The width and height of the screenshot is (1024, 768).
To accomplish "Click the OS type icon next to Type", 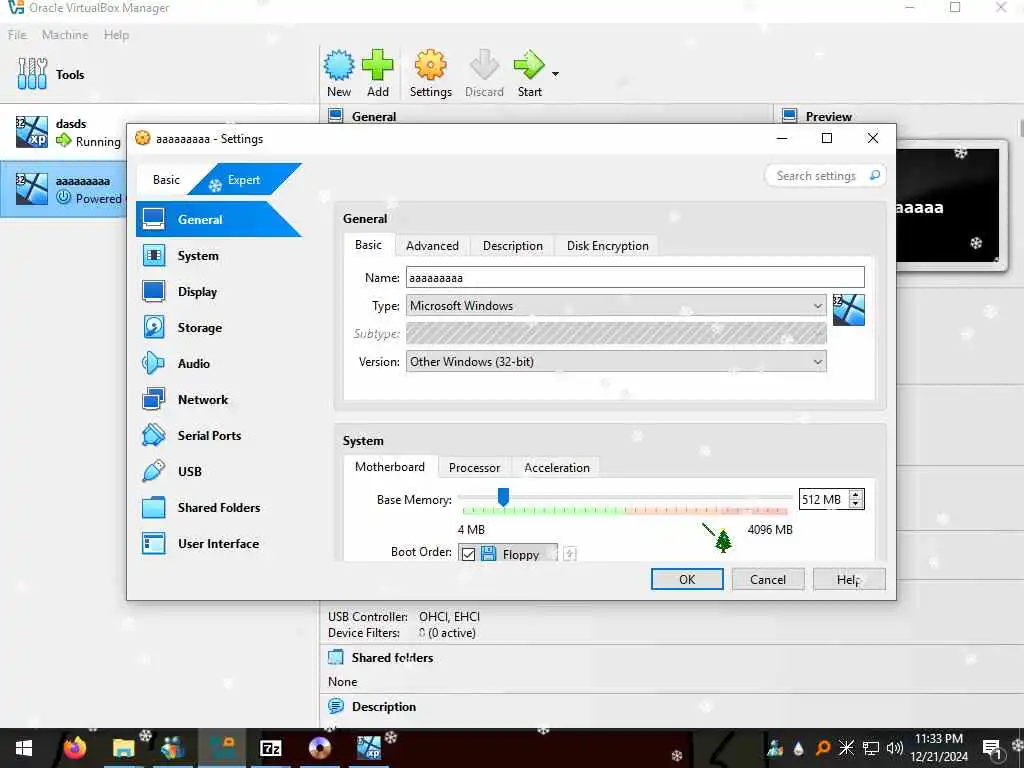I will point(848,310).
